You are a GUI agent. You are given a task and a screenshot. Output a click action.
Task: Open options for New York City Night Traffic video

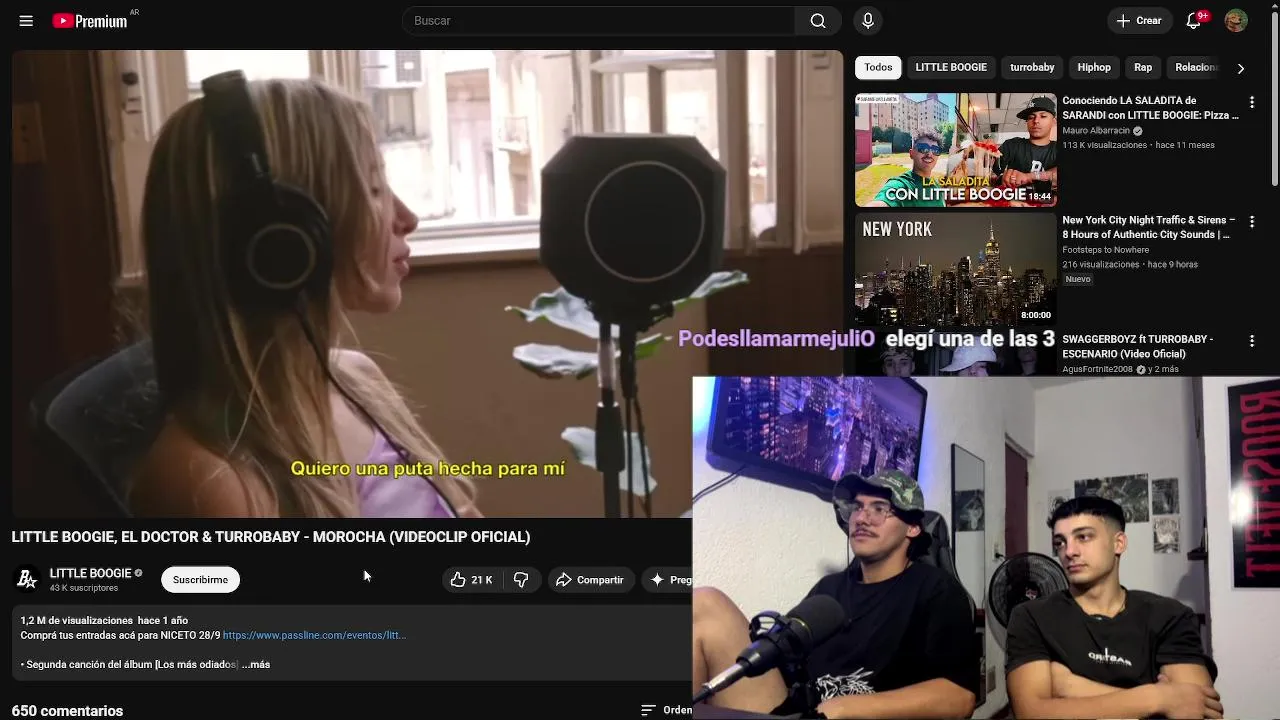(1251, 222)
